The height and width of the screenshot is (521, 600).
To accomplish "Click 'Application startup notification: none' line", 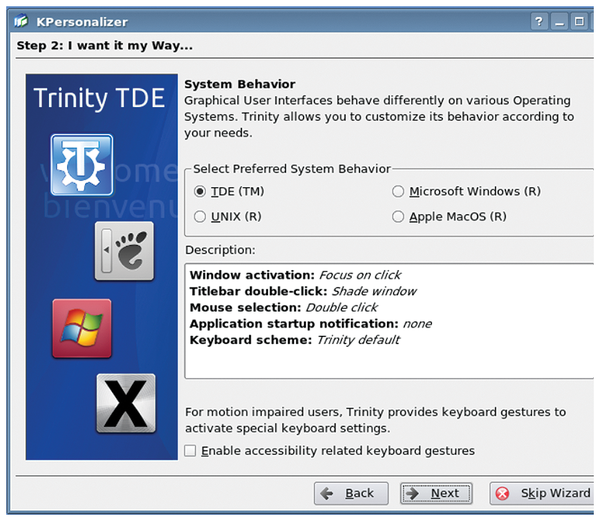I will [311, 324].
